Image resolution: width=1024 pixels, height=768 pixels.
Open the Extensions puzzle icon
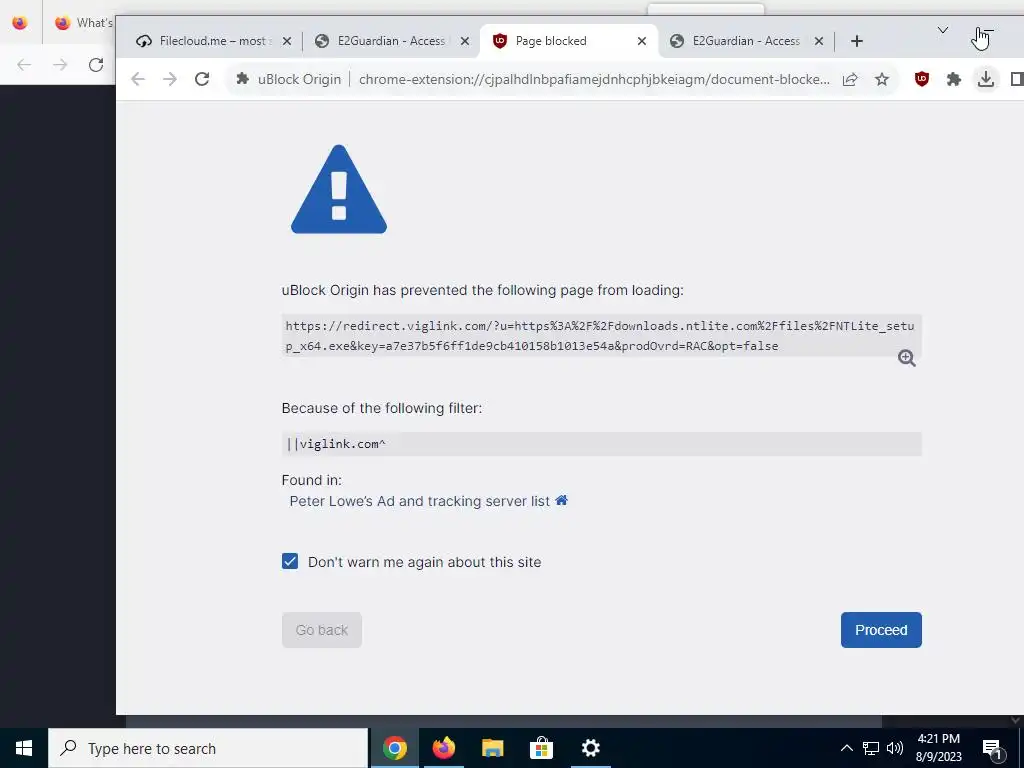(953, 79)
